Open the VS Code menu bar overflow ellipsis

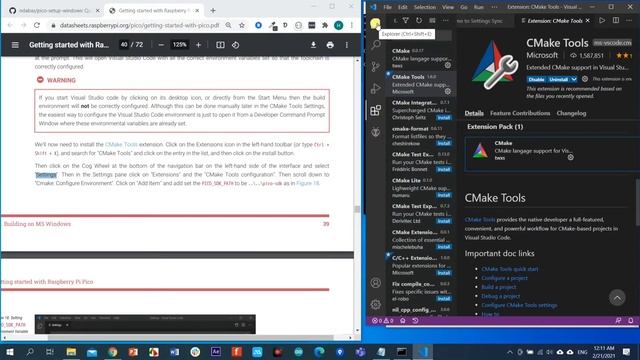coord(494,7)
